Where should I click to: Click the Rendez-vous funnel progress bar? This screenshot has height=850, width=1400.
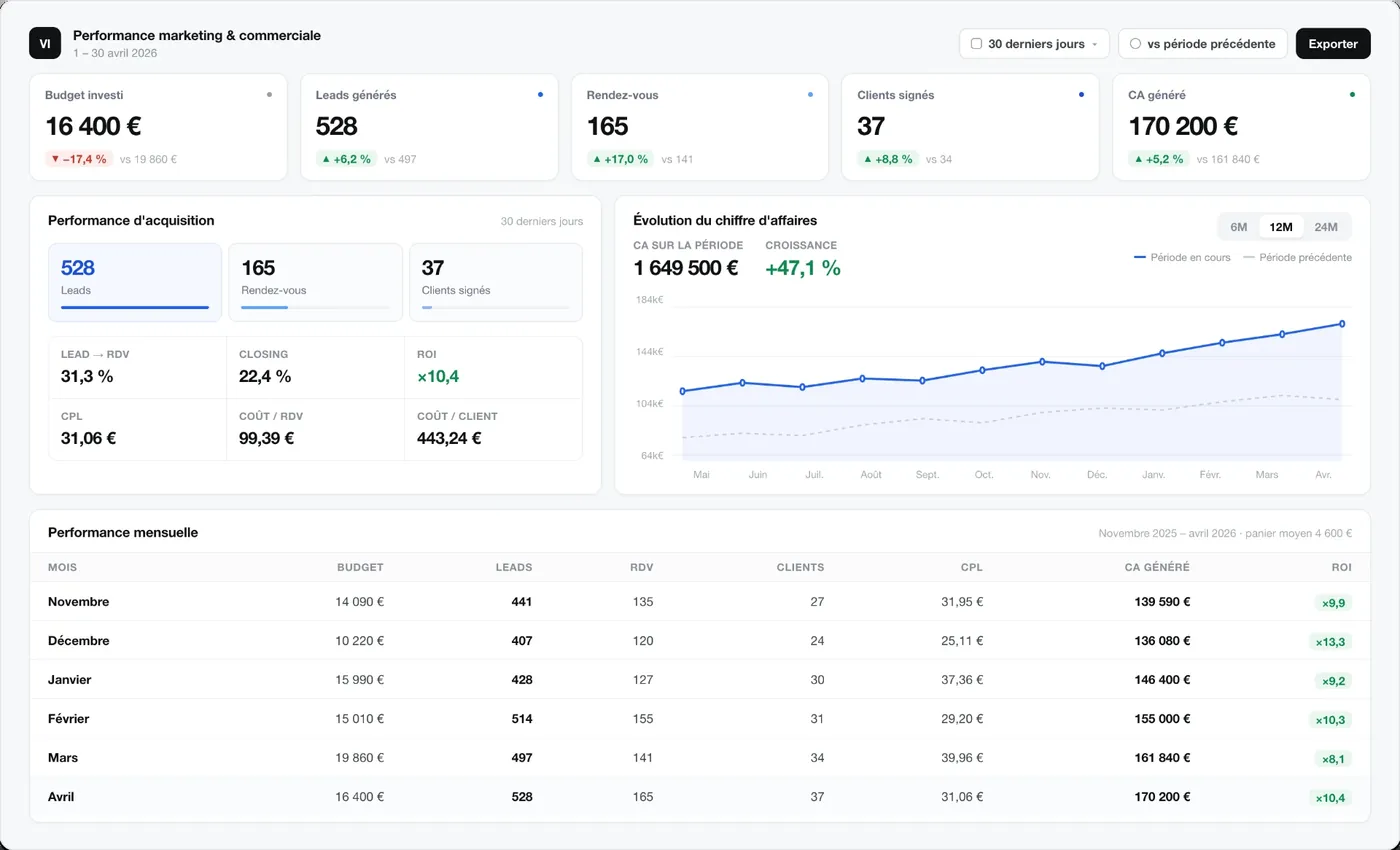coord(316,307)
